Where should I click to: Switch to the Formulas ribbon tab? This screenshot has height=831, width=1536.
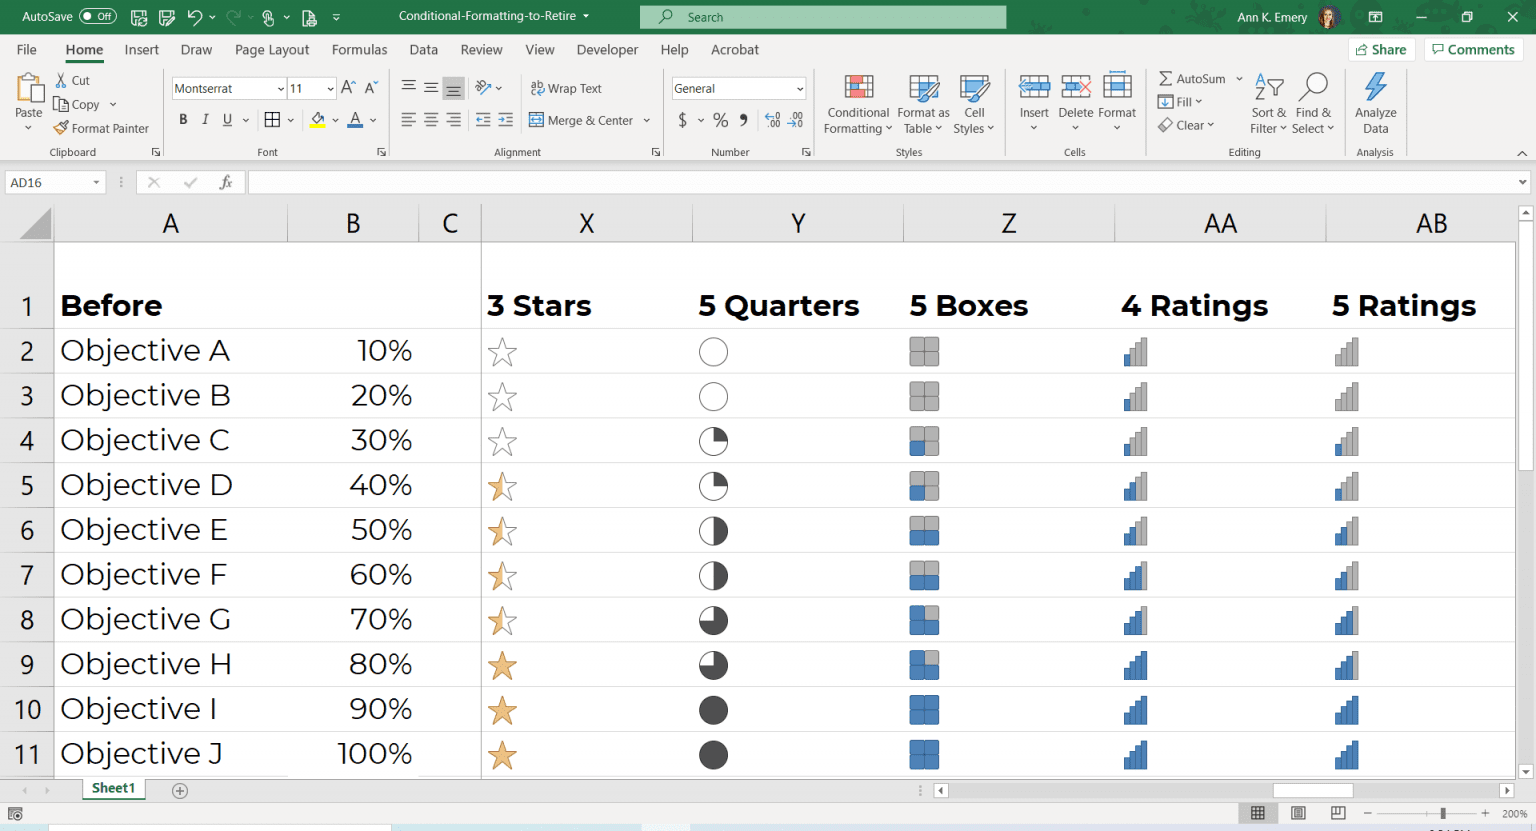click(x=359, y=49)
